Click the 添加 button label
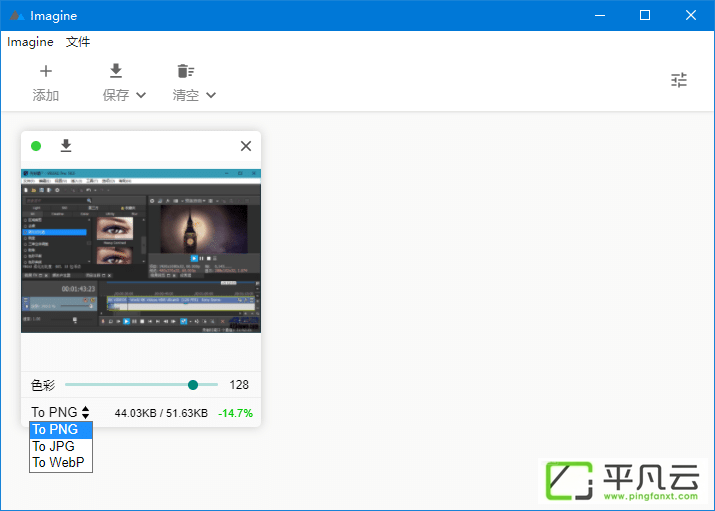This screenshot has width=715, height=511. point(46,95)
